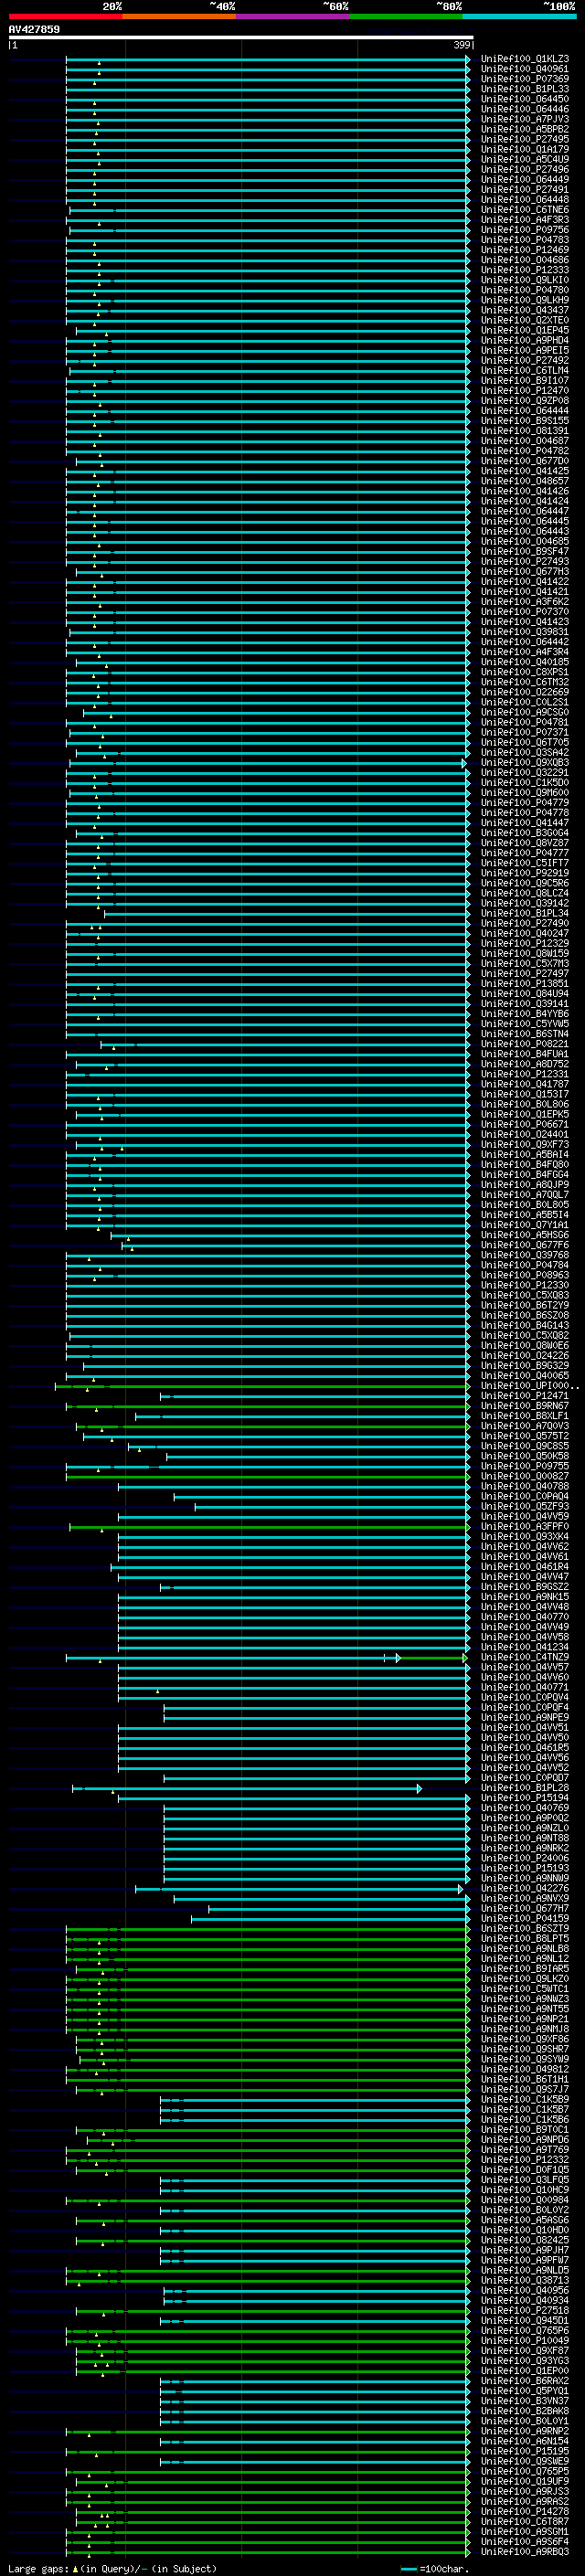Image resolution: width=585 pixels, height=2576 pixels.
Task: Select the UniRef100_A4F3R3 label
Action: point(525,220)
